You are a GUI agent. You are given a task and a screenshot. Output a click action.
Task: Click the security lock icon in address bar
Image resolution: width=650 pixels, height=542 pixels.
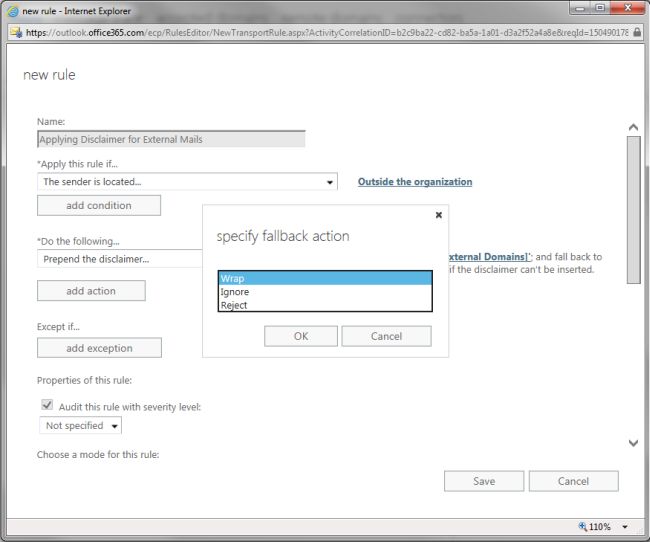coord(637,32)
